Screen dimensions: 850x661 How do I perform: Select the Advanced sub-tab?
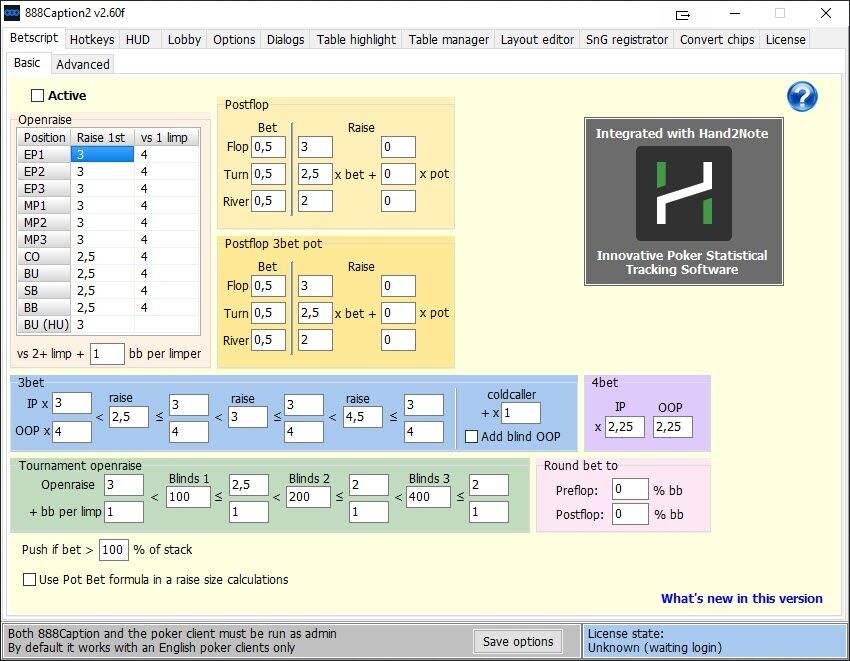pos(83,64)
